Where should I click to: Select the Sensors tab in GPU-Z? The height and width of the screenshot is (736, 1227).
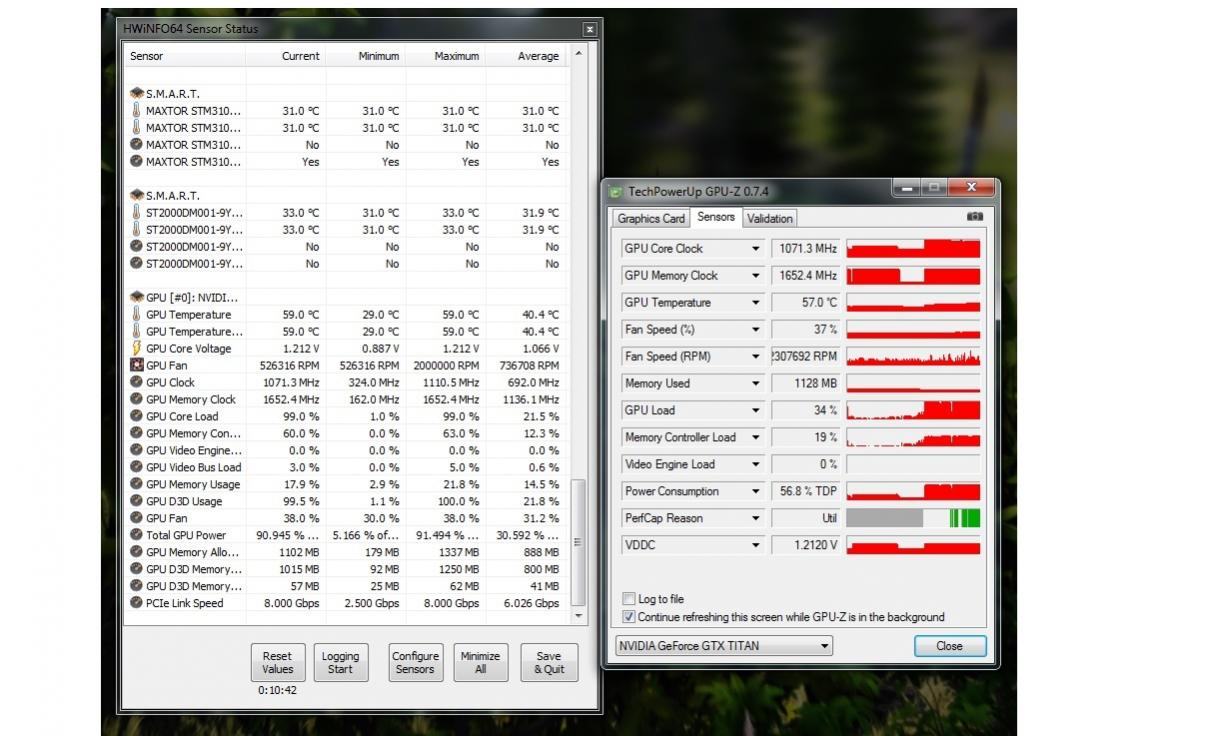pyautogui.click(x=716, y=217)
